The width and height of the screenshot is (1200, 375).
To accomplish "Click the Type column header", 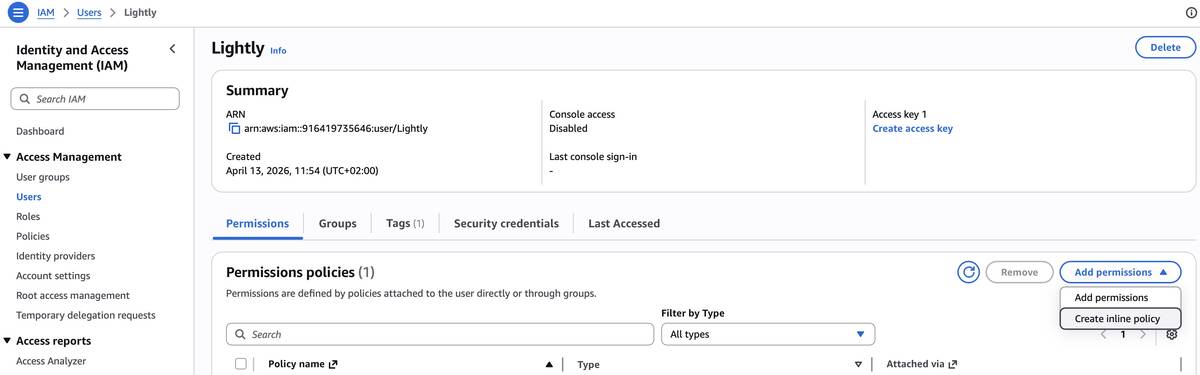I will [589, 364].
